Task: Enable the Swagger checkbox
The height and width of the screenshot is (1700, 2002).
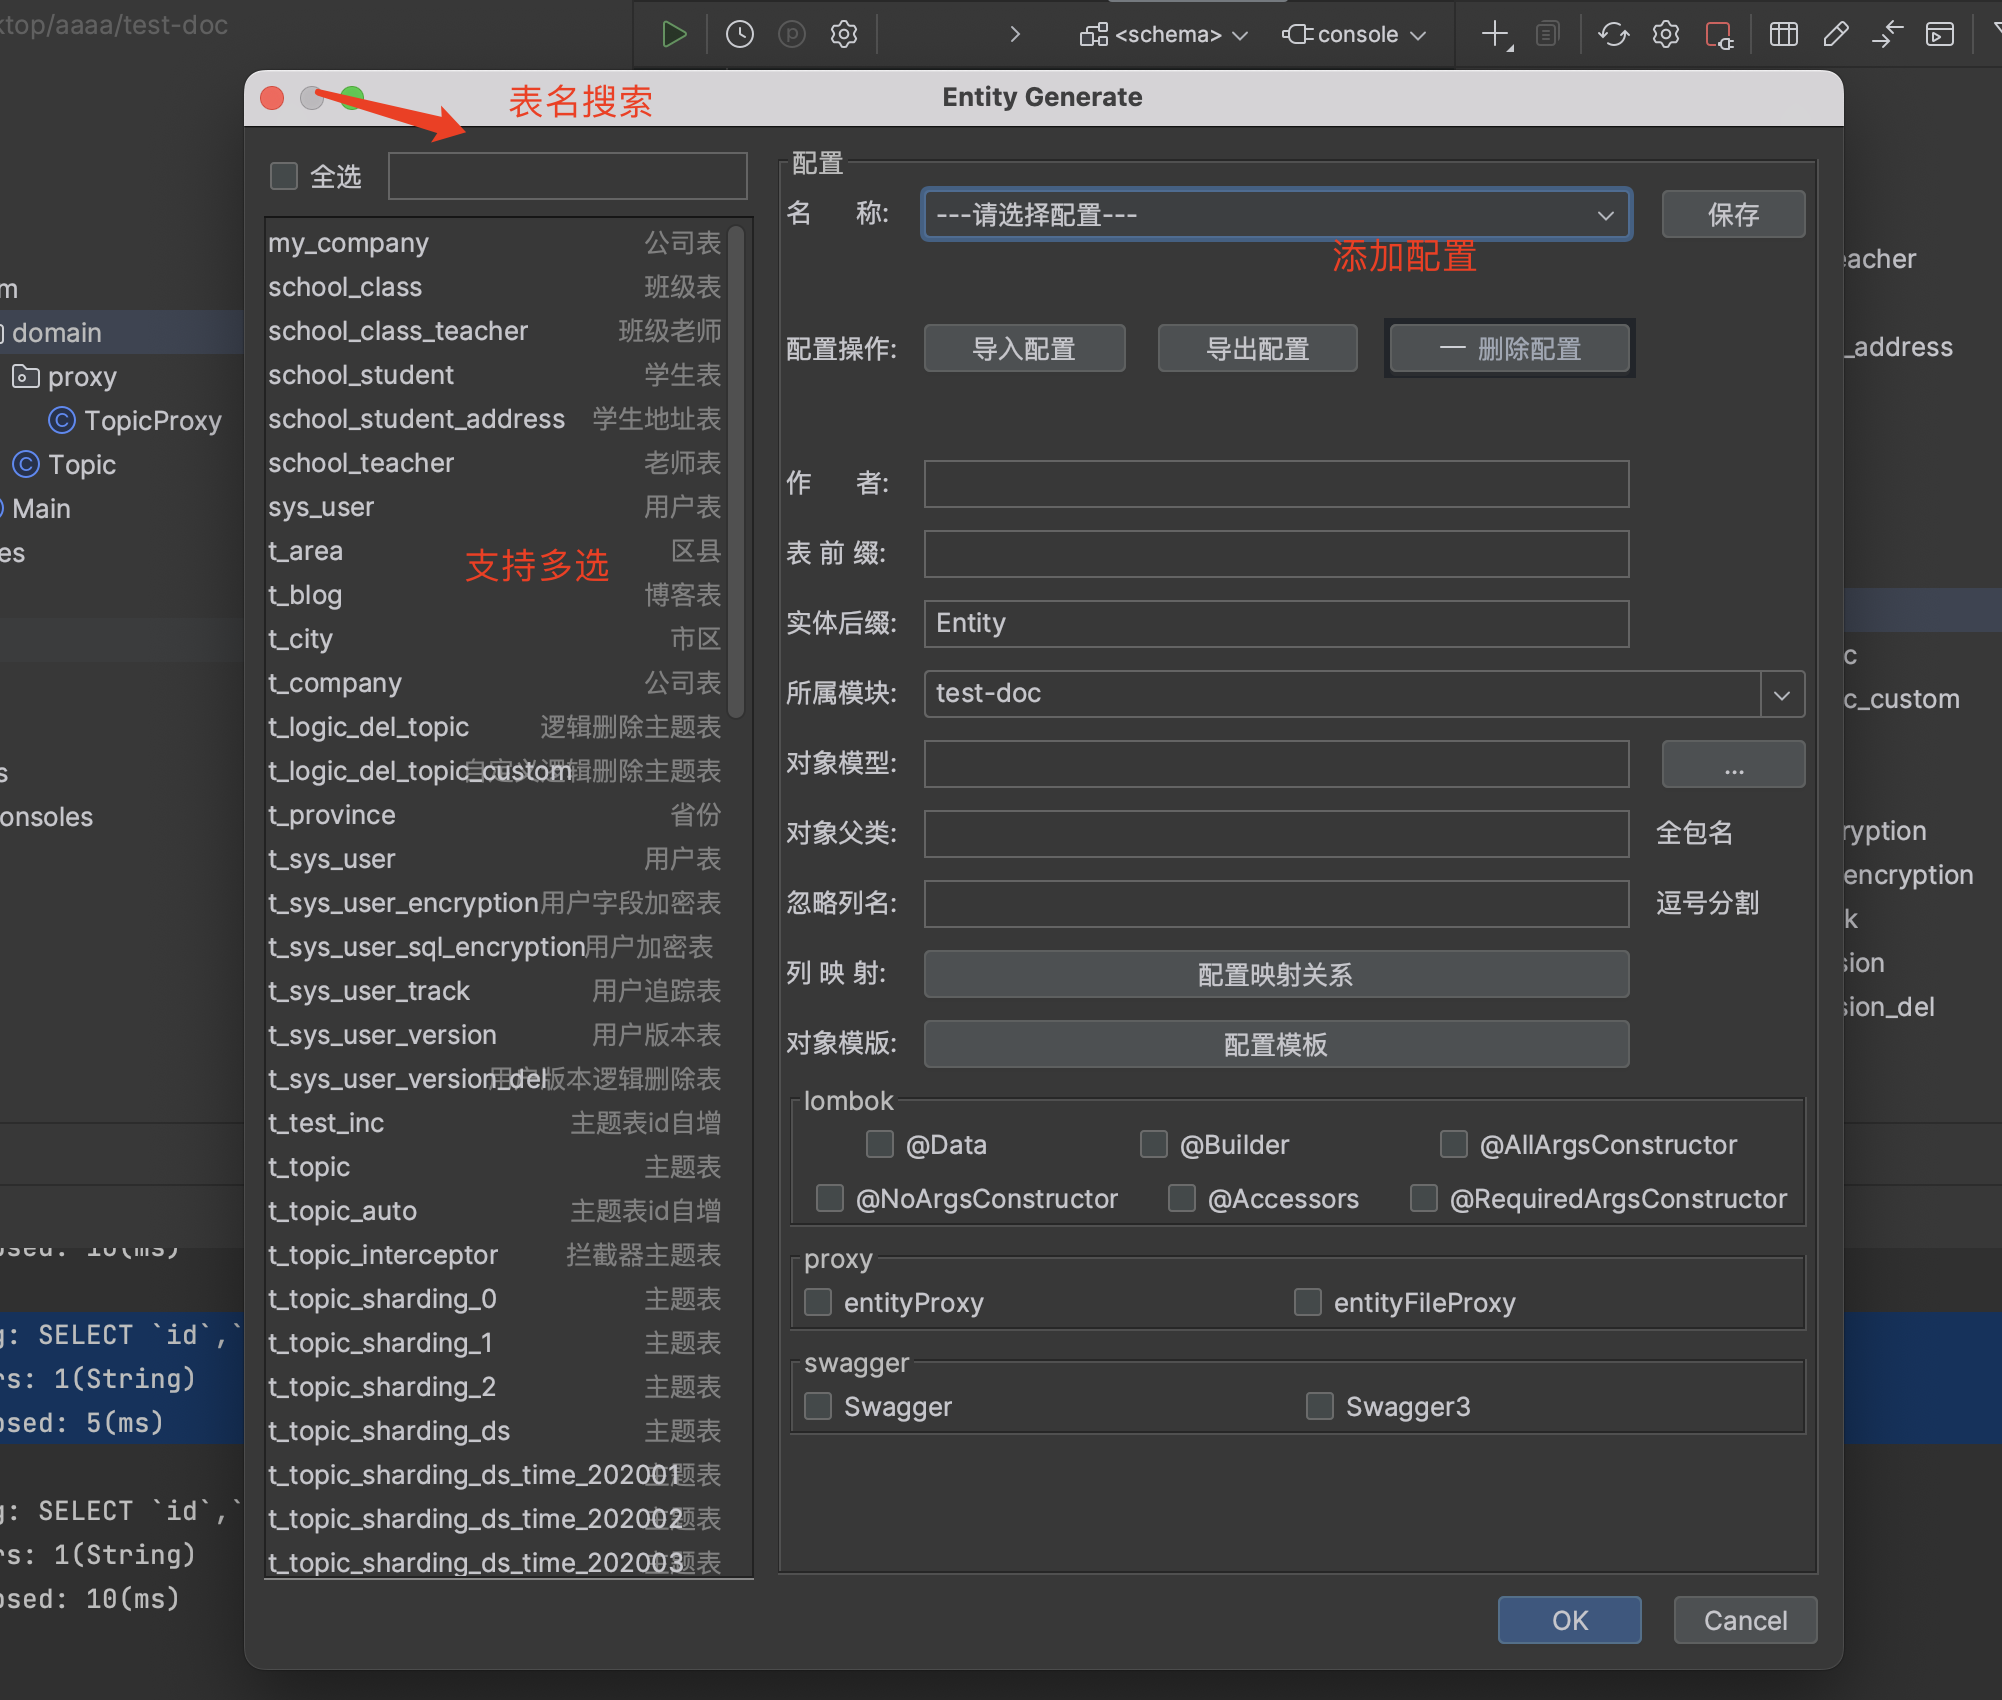Action: (x=818, y=1406)
